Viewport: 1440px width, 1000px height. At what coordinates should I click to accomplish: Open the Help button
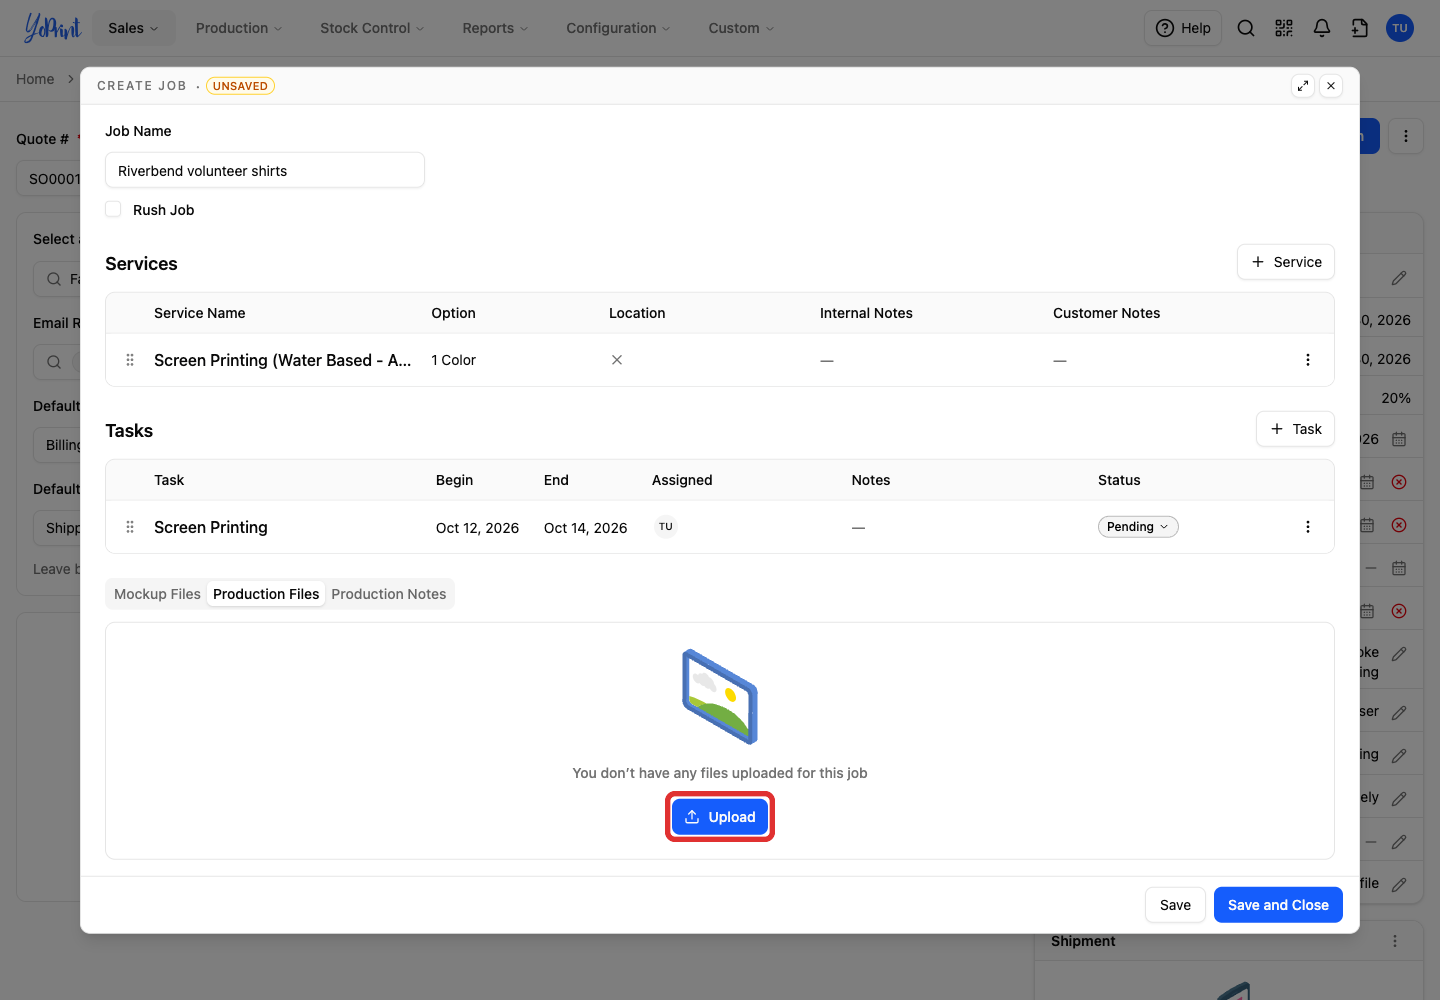[x=1183, y=28]
